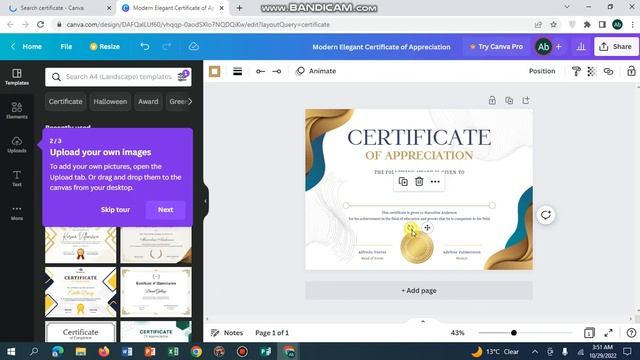Click the Resize button
The height and width of the screenshot is (360, 640).
click(x=104, y=47)
